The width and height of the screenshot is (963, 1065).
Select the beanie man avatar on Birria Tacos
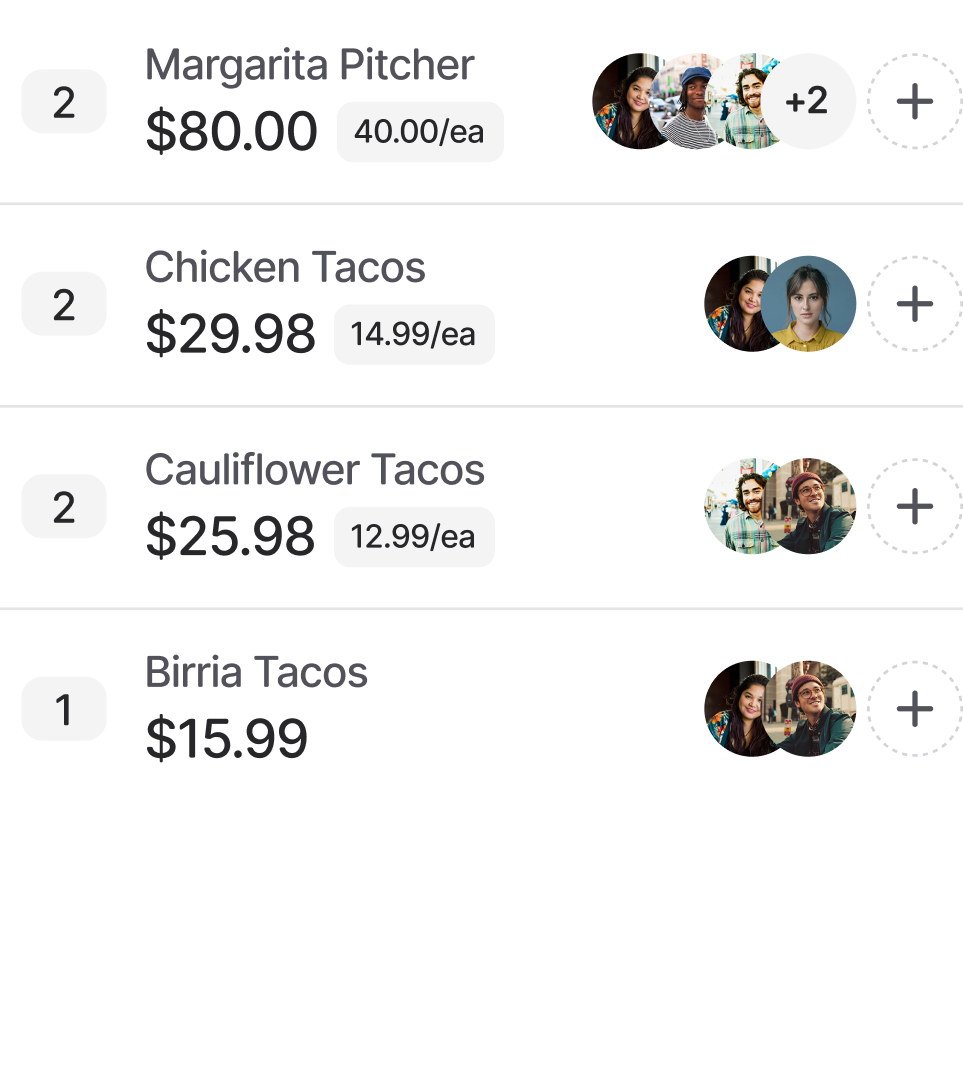tap(814, 709)
